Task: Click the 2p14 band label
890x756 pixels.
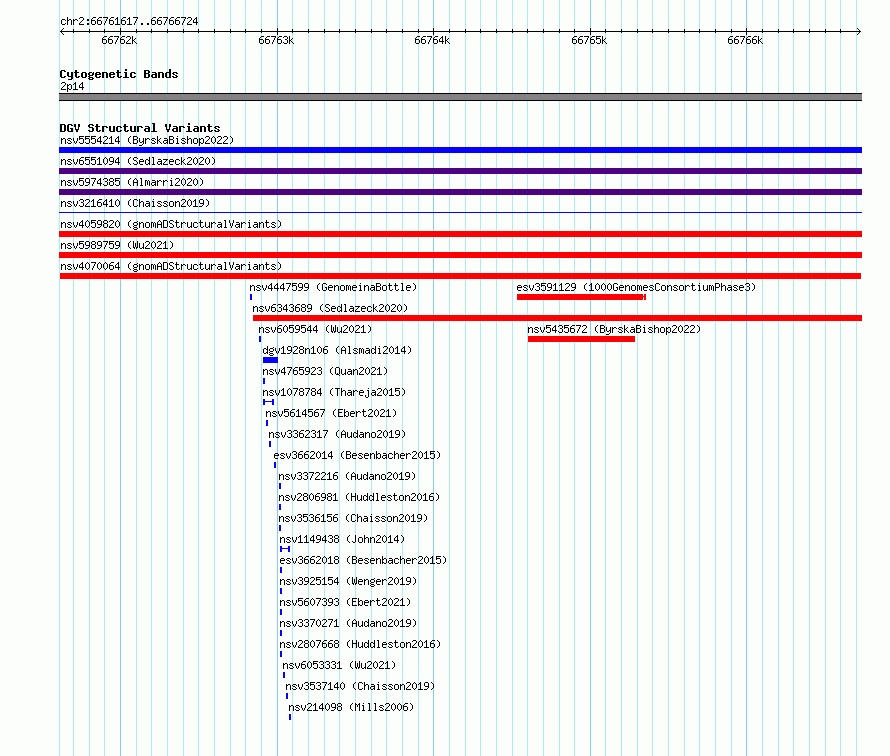Action: (x=72, y=86)
